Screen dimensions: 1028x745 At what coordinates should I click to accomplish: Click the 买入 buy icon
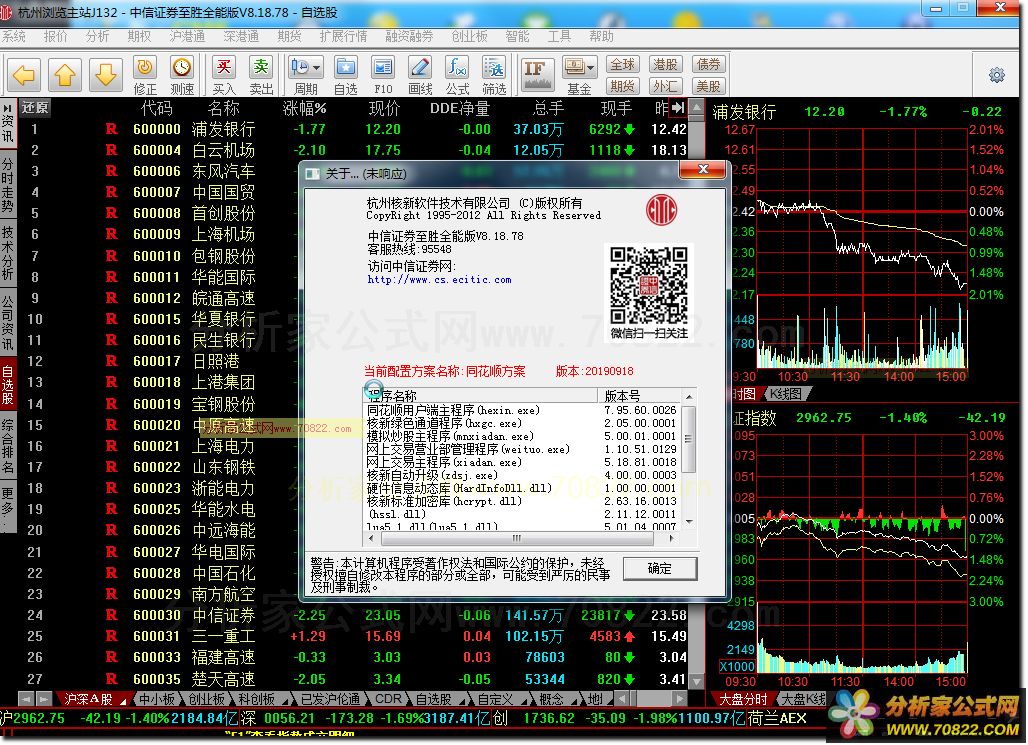click(x=224, y=75)
